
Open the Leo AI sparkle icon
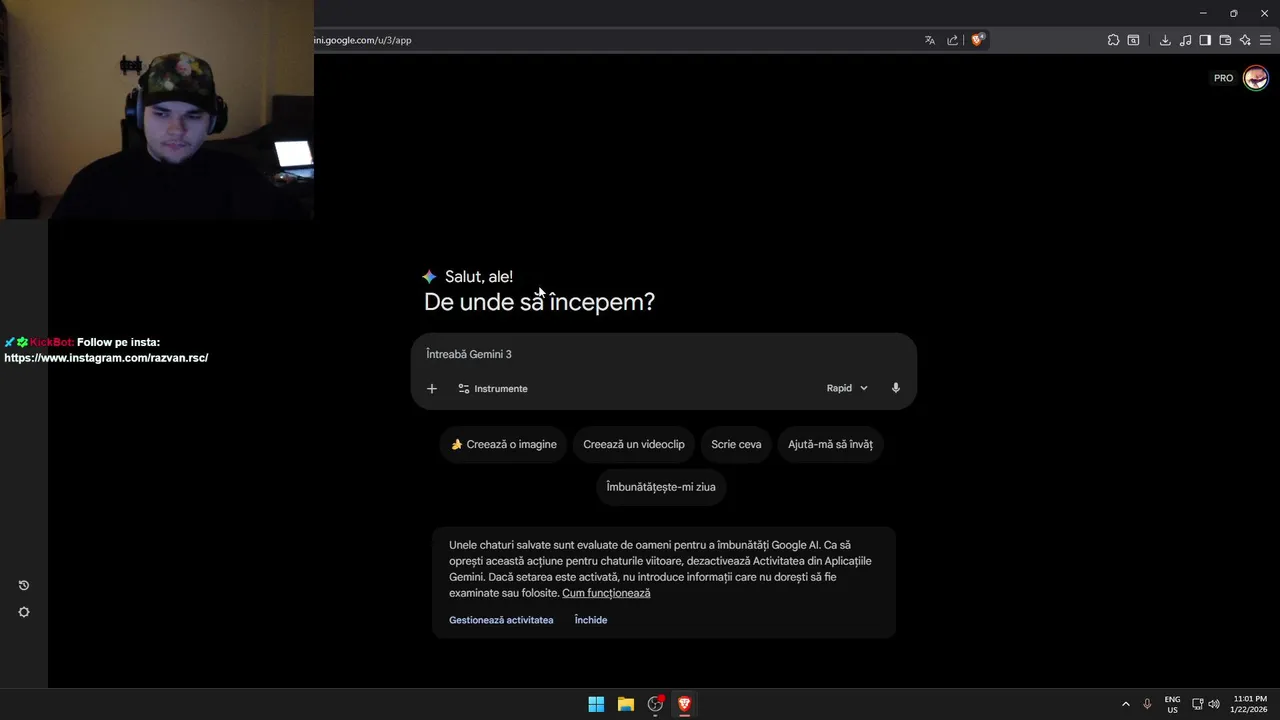[1245, 40]
